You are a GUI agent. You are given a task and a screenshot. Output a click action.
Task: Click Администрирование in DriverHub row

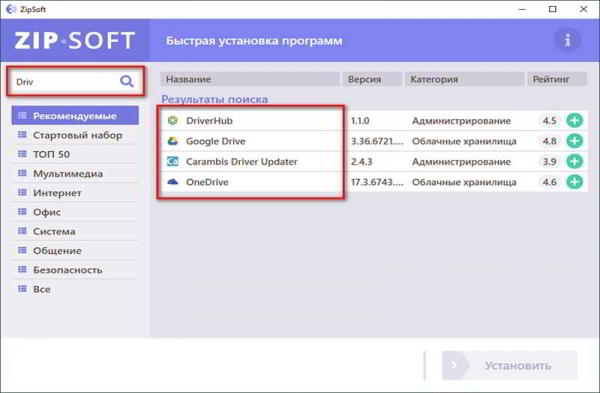pos(461,121)
